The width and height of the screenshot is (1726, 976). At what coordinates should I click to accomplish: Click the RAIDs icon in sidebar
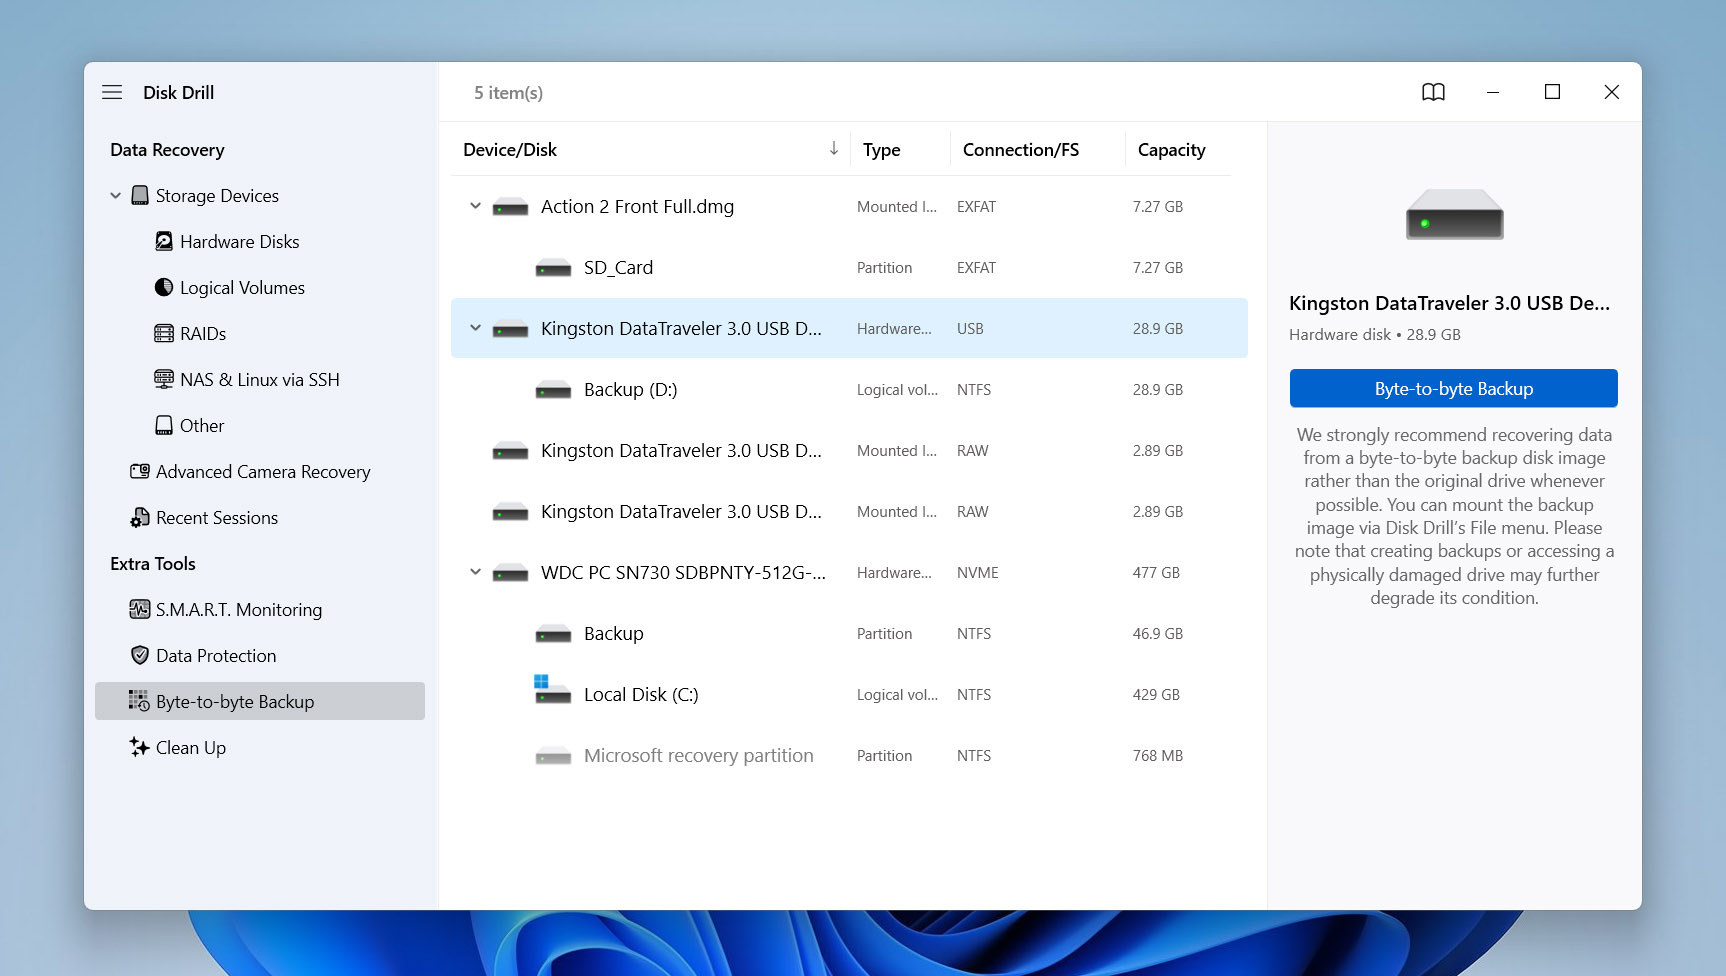[164, 333]
